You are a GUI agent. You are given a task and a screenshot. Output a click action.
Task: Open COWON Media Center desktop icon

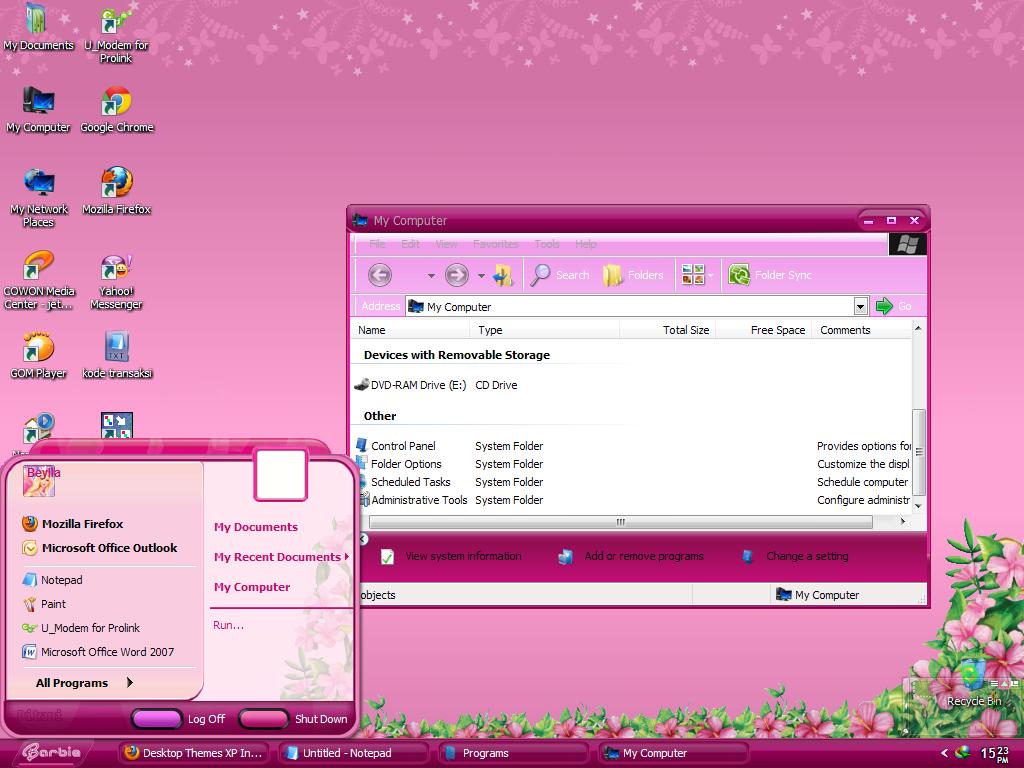pos(38,266)
